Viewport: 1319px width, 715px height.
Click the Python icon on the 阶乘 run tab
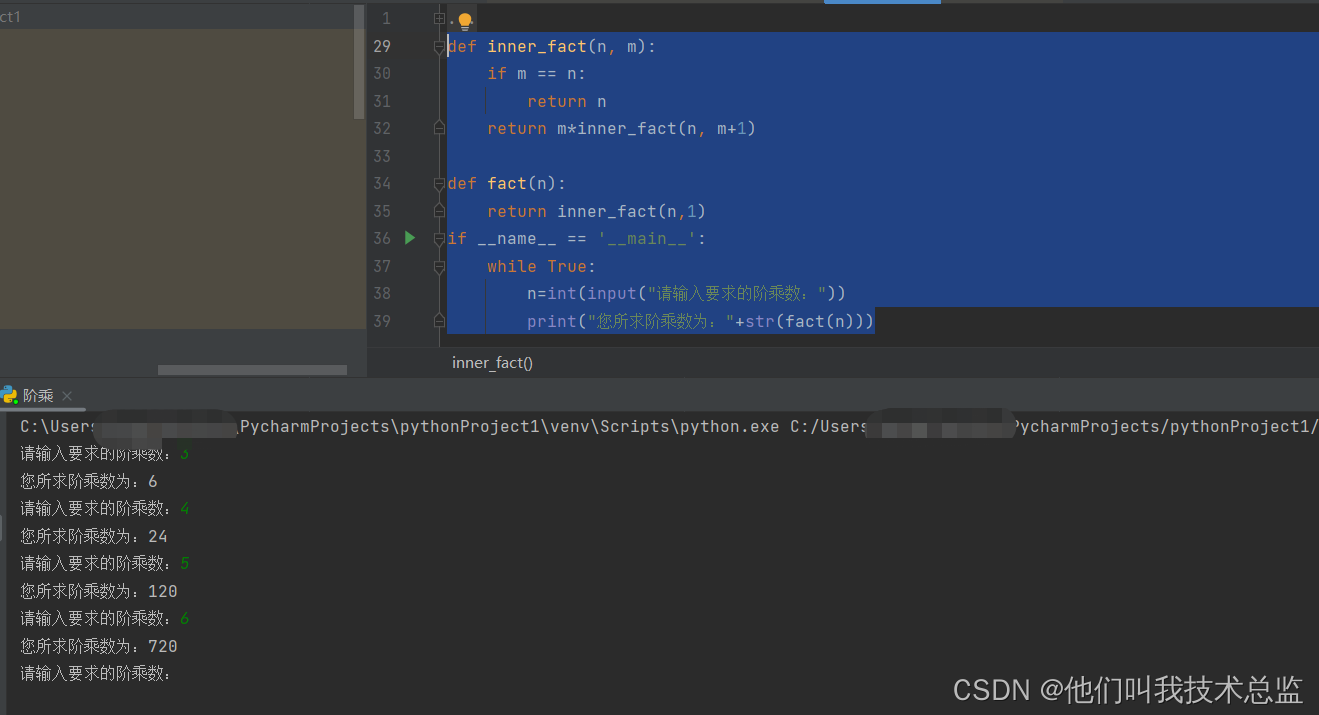point(10,395)
